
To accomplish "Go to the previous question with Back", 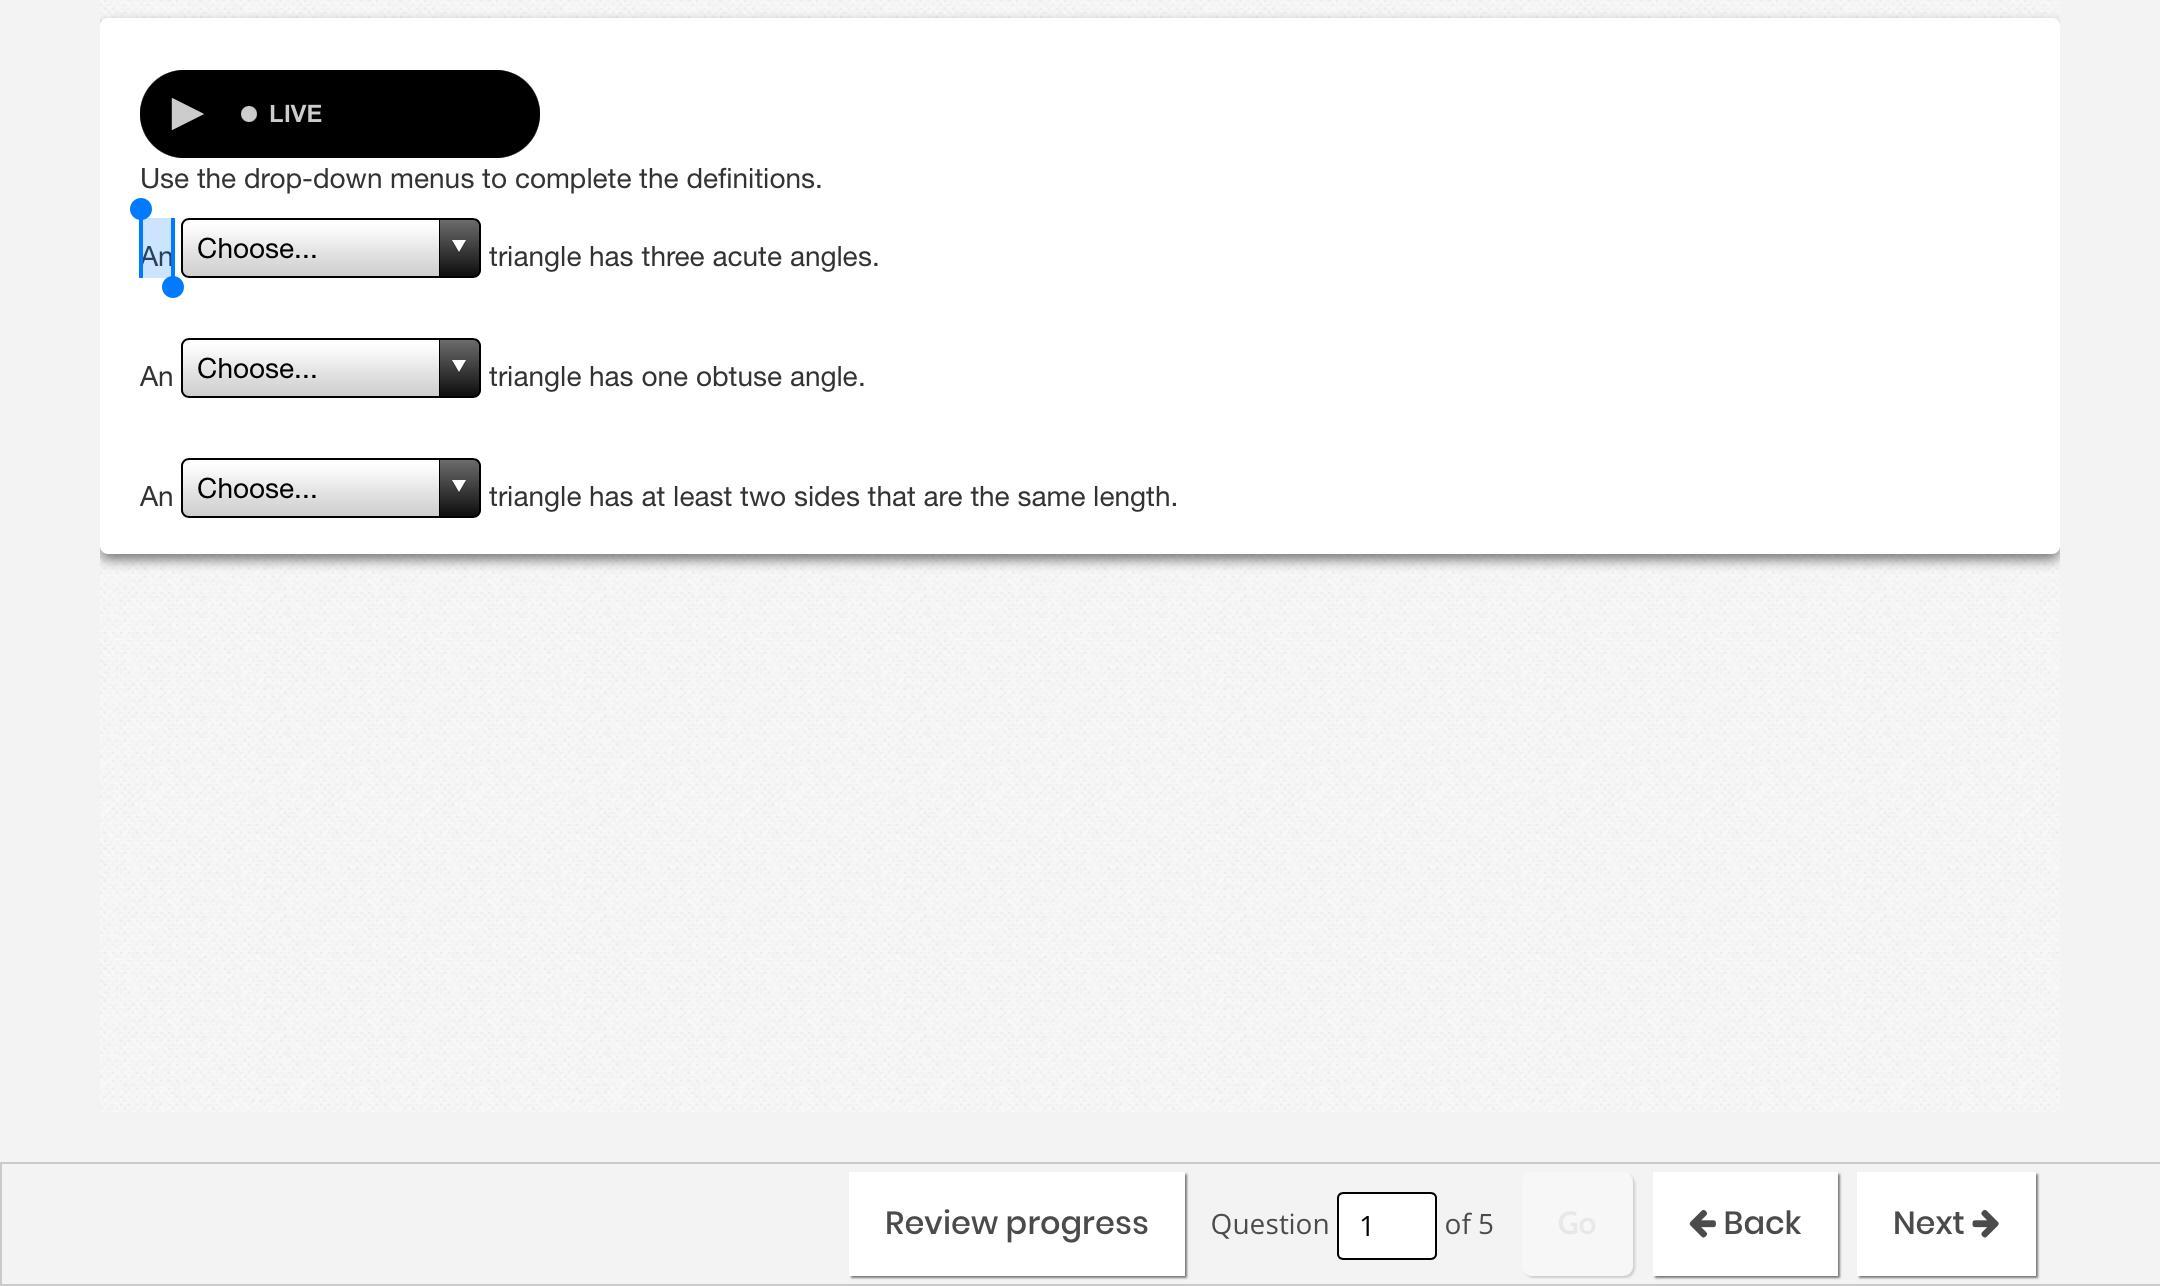I will 1745,1224.
